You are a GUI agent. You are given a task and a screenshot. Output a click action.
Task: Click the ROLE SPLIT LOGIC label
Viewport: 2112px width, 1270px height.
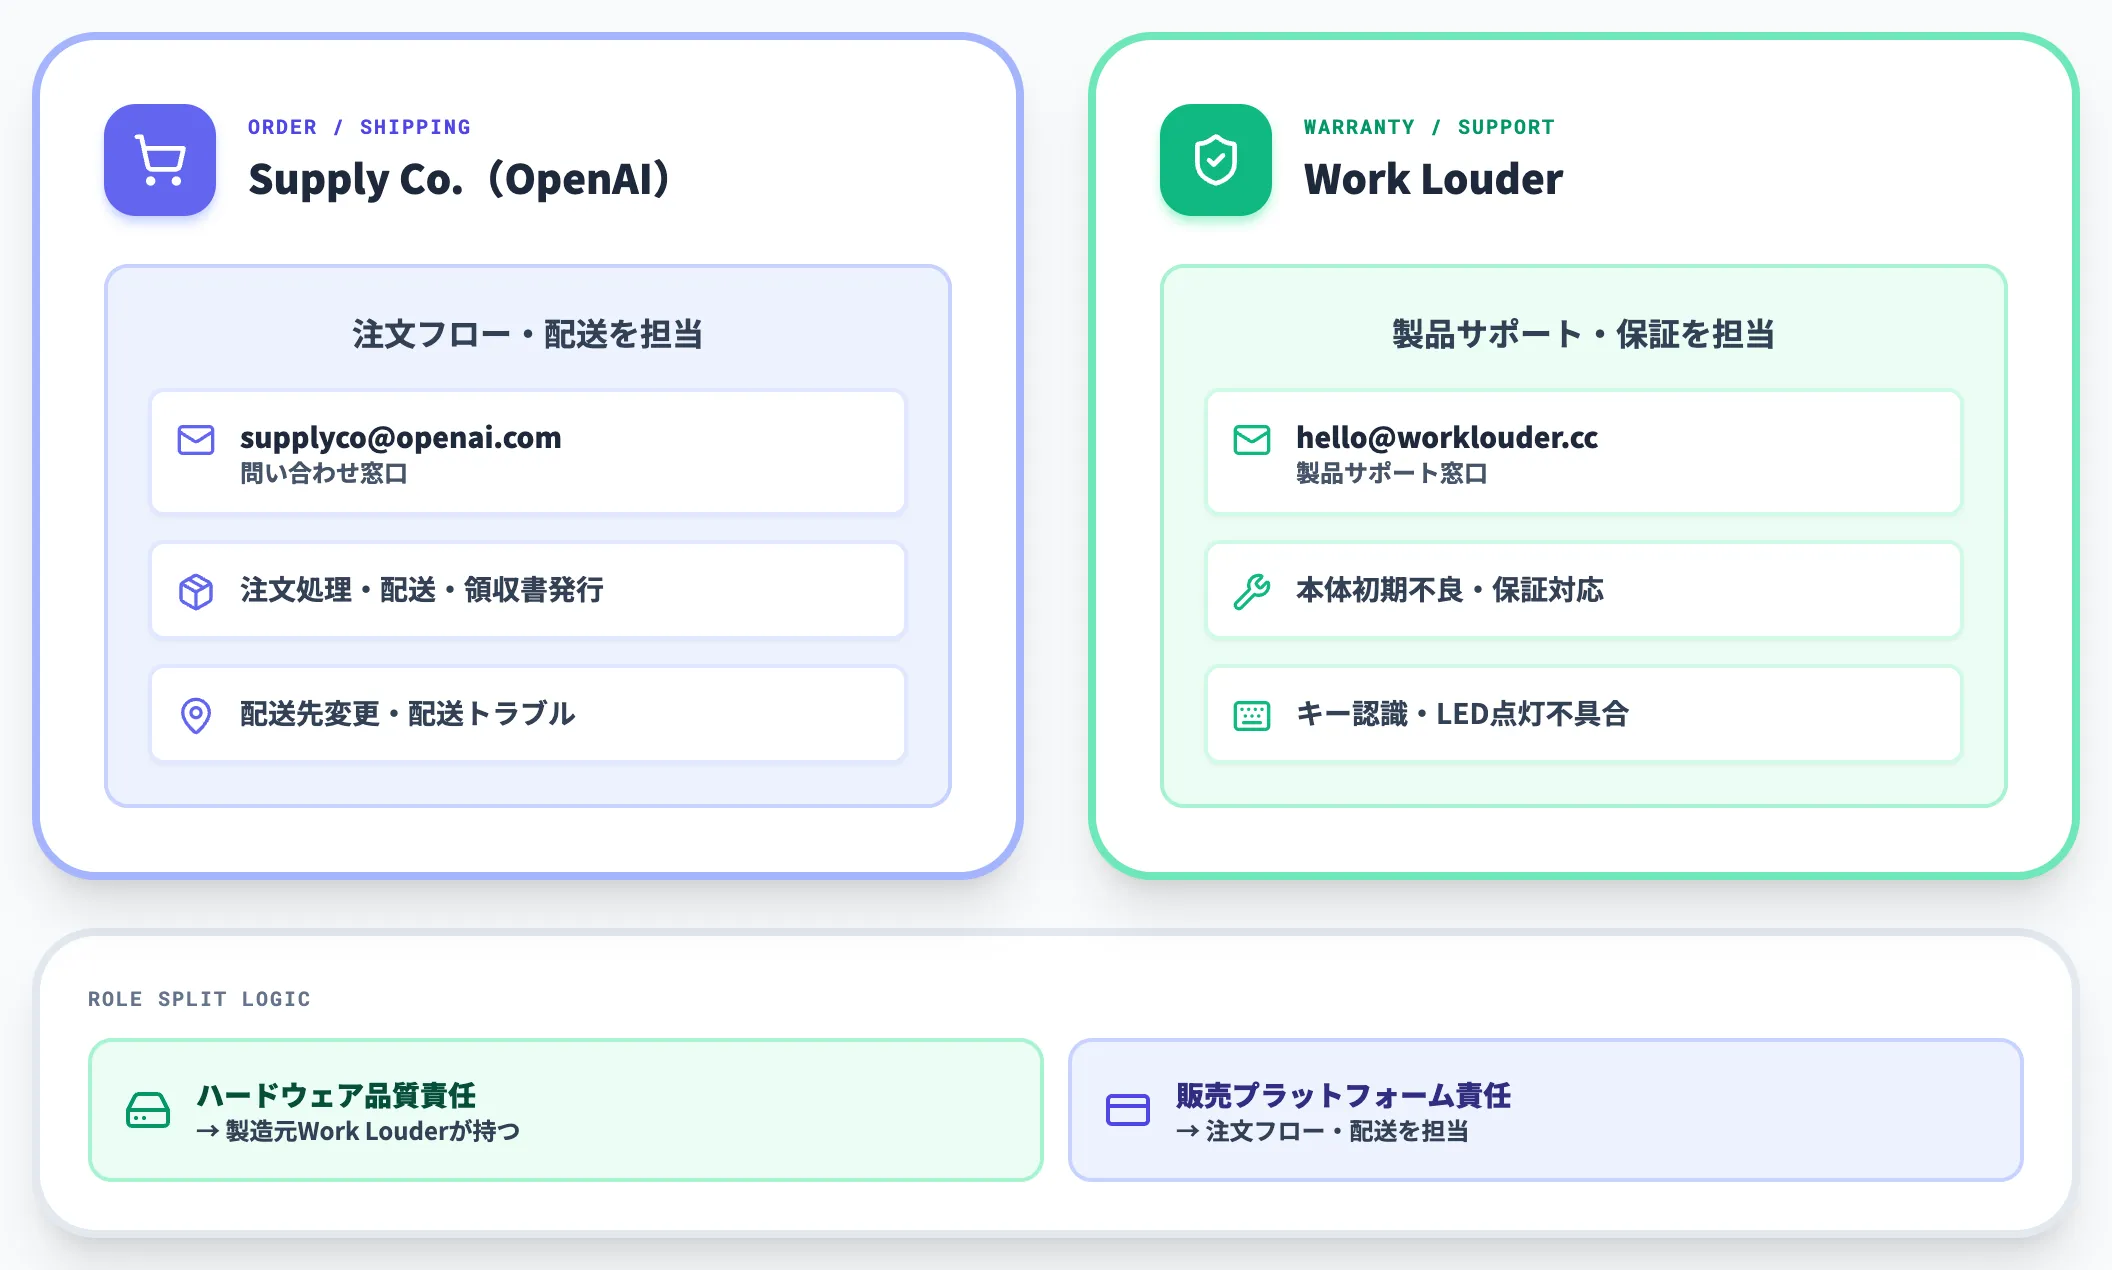click(x=199, y=999)
